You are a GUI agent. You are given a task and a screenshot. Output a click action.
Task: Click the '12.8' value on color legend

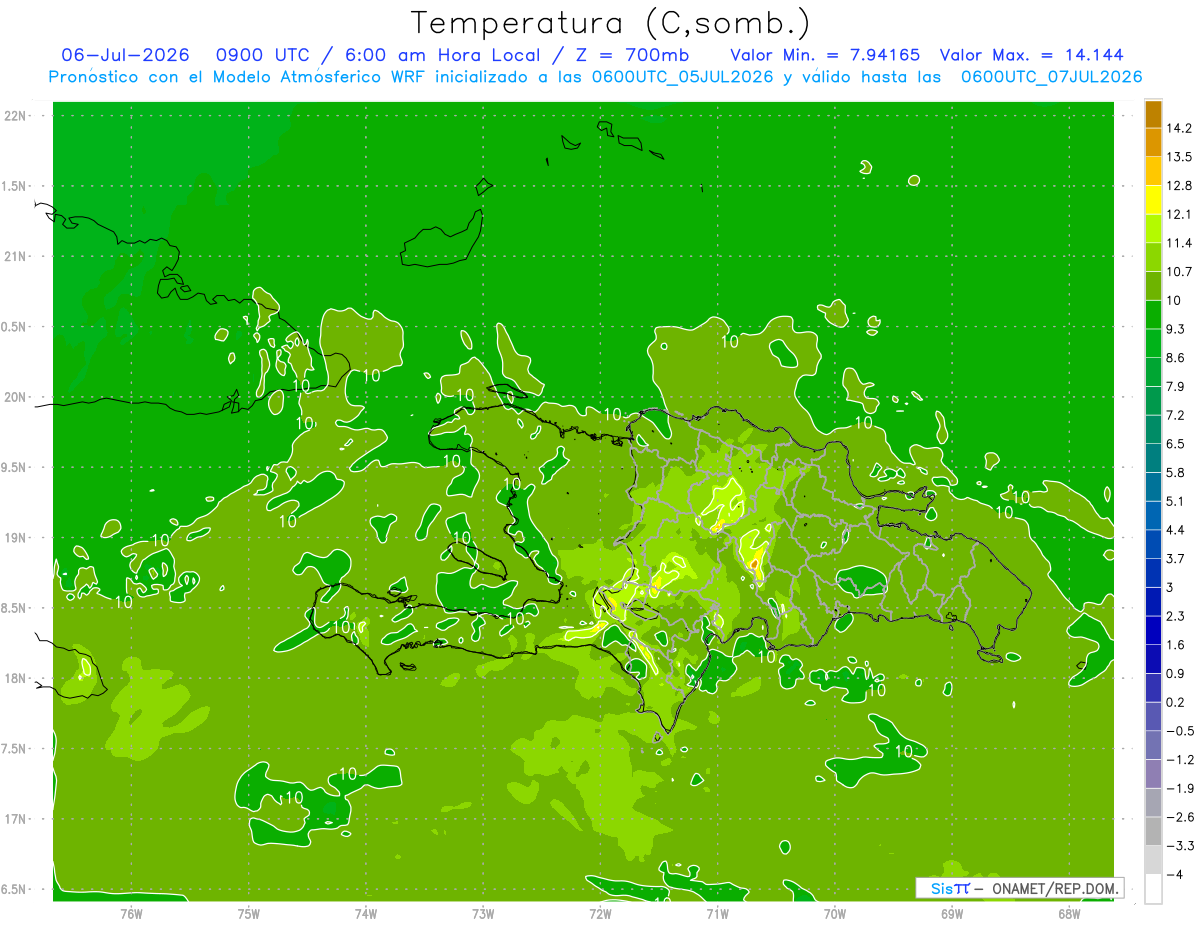point(1179,186)
